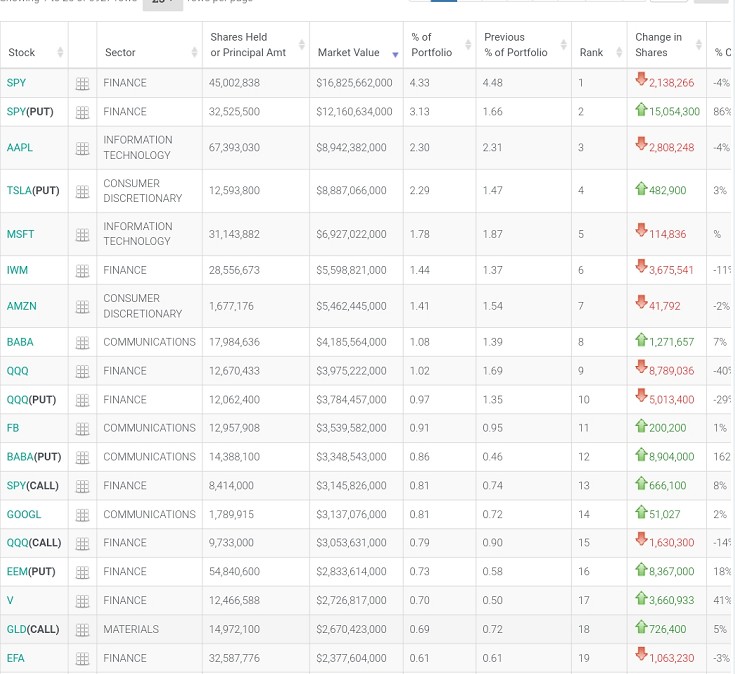Open the AAPL stock link
The image size is (735, 674).
[20, 148]
